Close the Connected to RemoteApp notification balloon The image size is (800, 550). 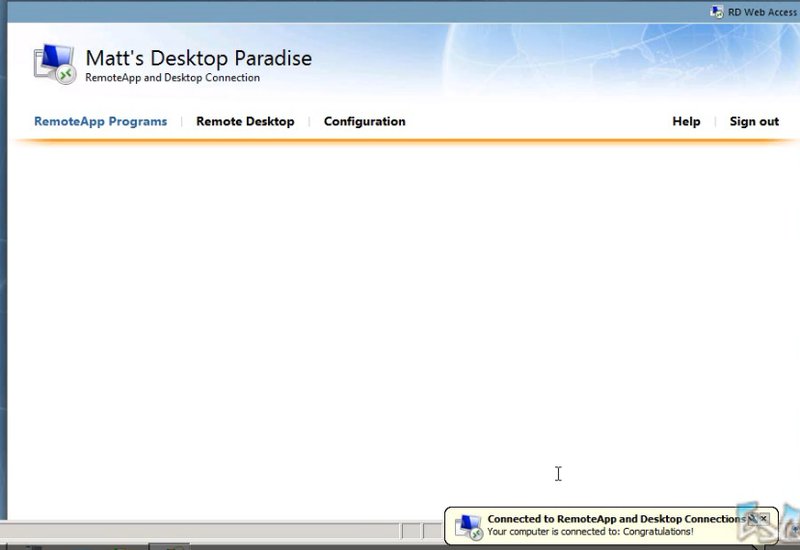[x=764, y=518]
